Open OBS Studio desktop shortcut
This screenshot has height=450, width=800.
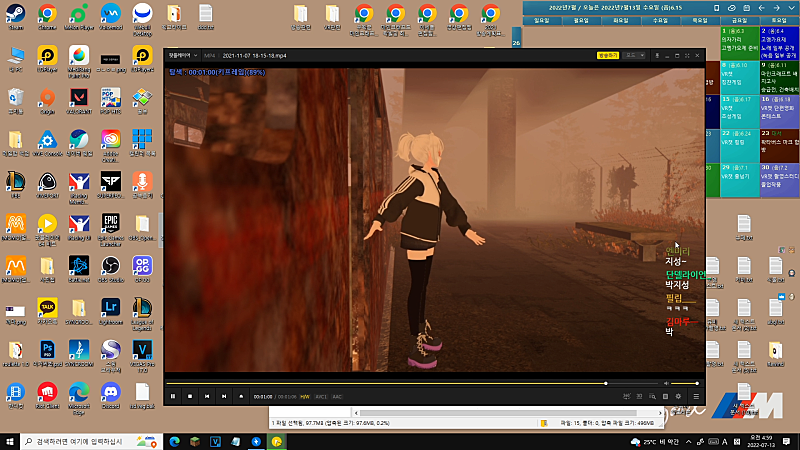(x=110, y=269)
